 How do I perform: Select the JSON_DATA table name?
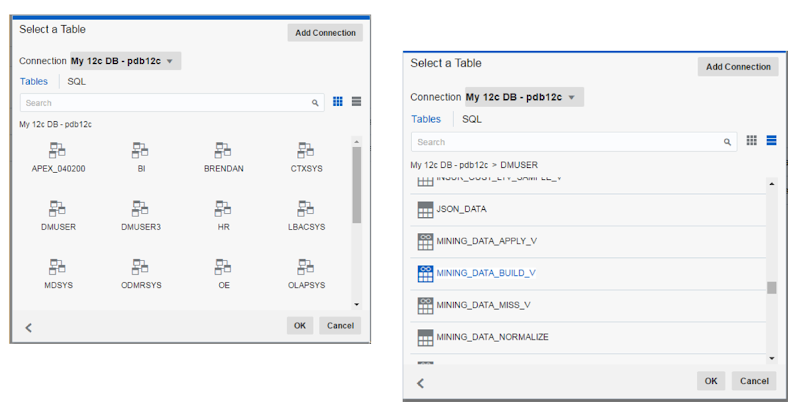click(461, 209)
